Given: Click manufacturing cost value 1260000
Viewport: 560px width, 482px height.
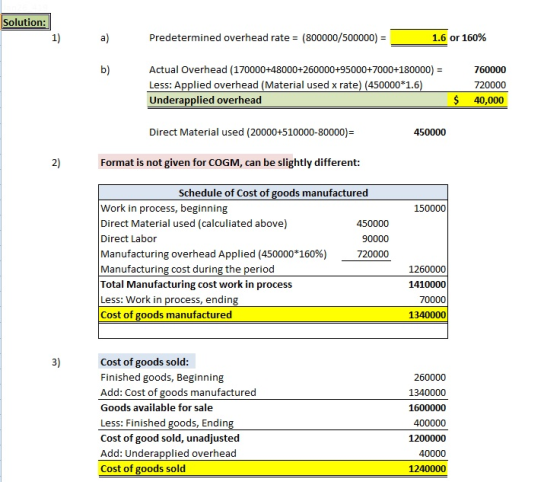Looking at the screenshot, I should tap(427, 270).
